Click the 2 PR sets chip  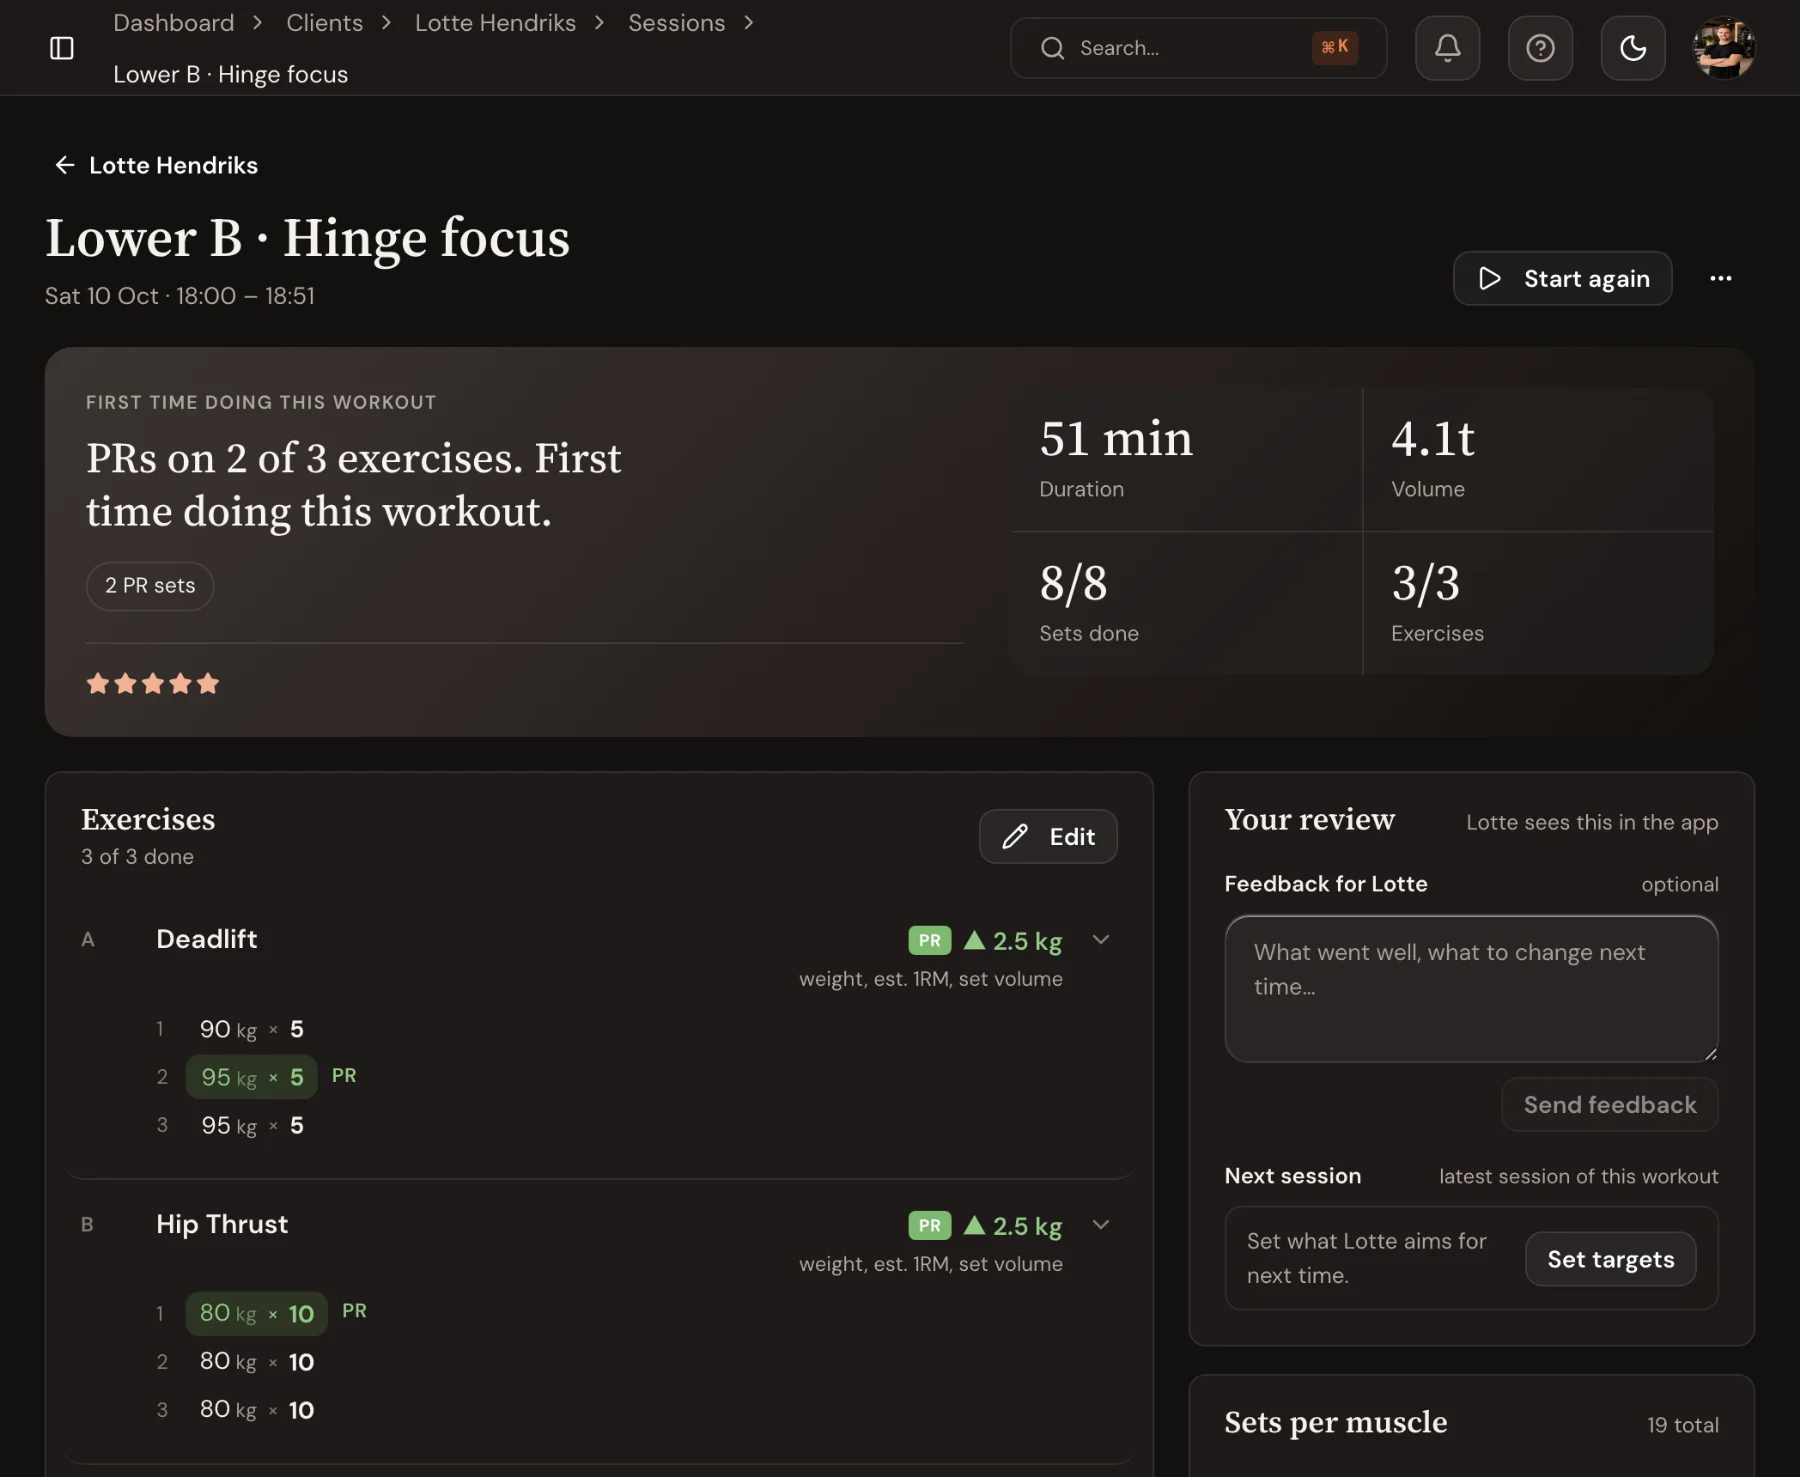tap(150, 586)
